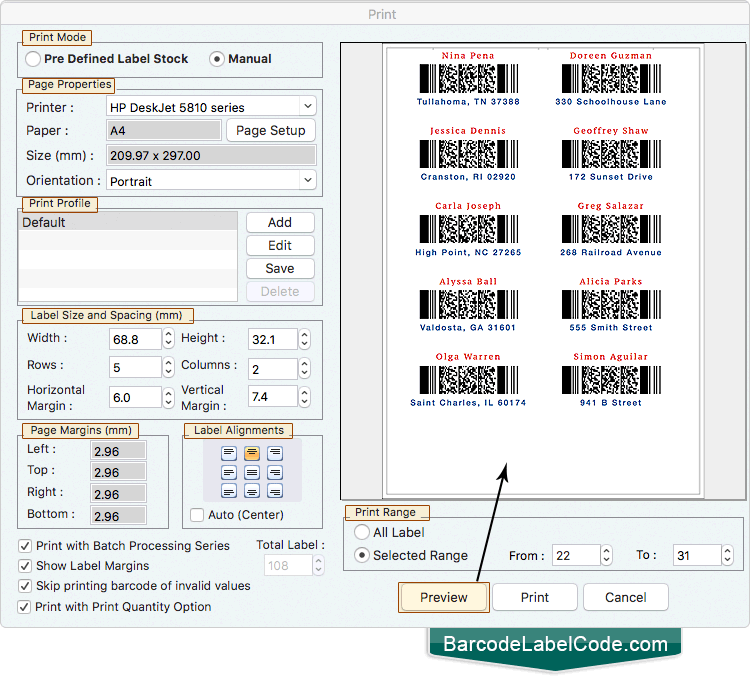Toggle Auto (Center) alignment checkbox
750x676 pixels.
197,515
